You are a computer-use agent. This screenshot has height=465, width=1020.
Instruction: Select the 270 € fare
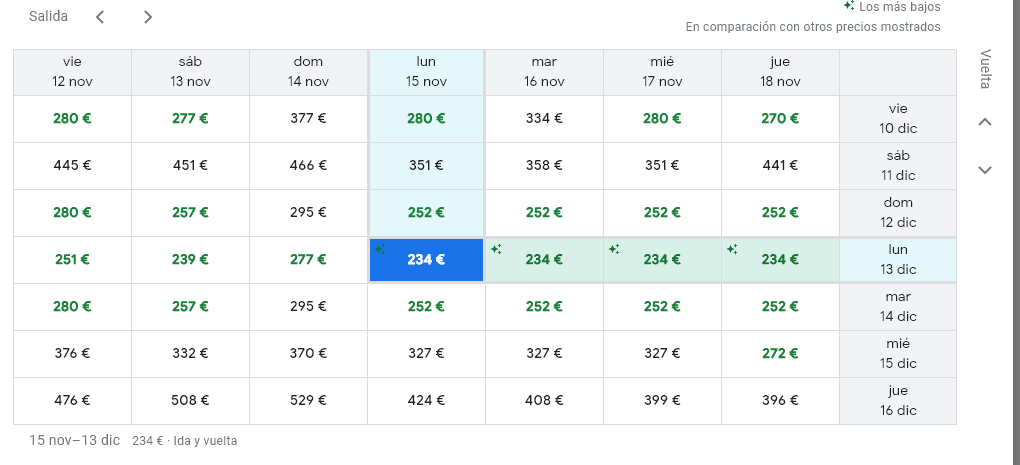pyautogui.click(x=780, y=119)
